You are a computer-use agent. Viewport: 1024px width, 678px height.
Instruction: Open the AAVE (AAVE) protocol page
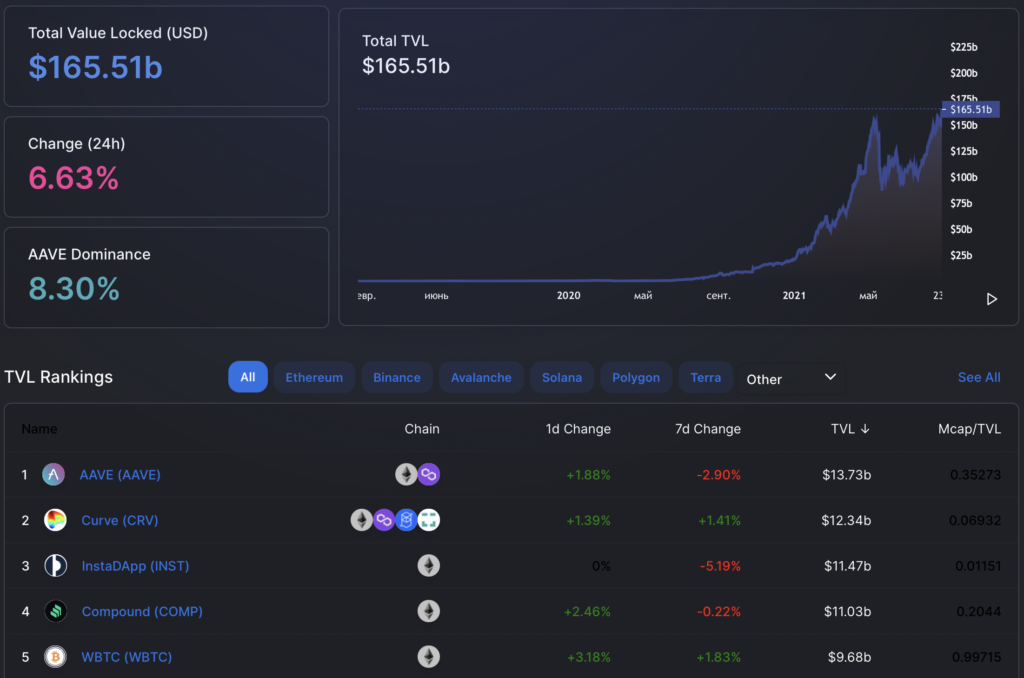[120, 474]
